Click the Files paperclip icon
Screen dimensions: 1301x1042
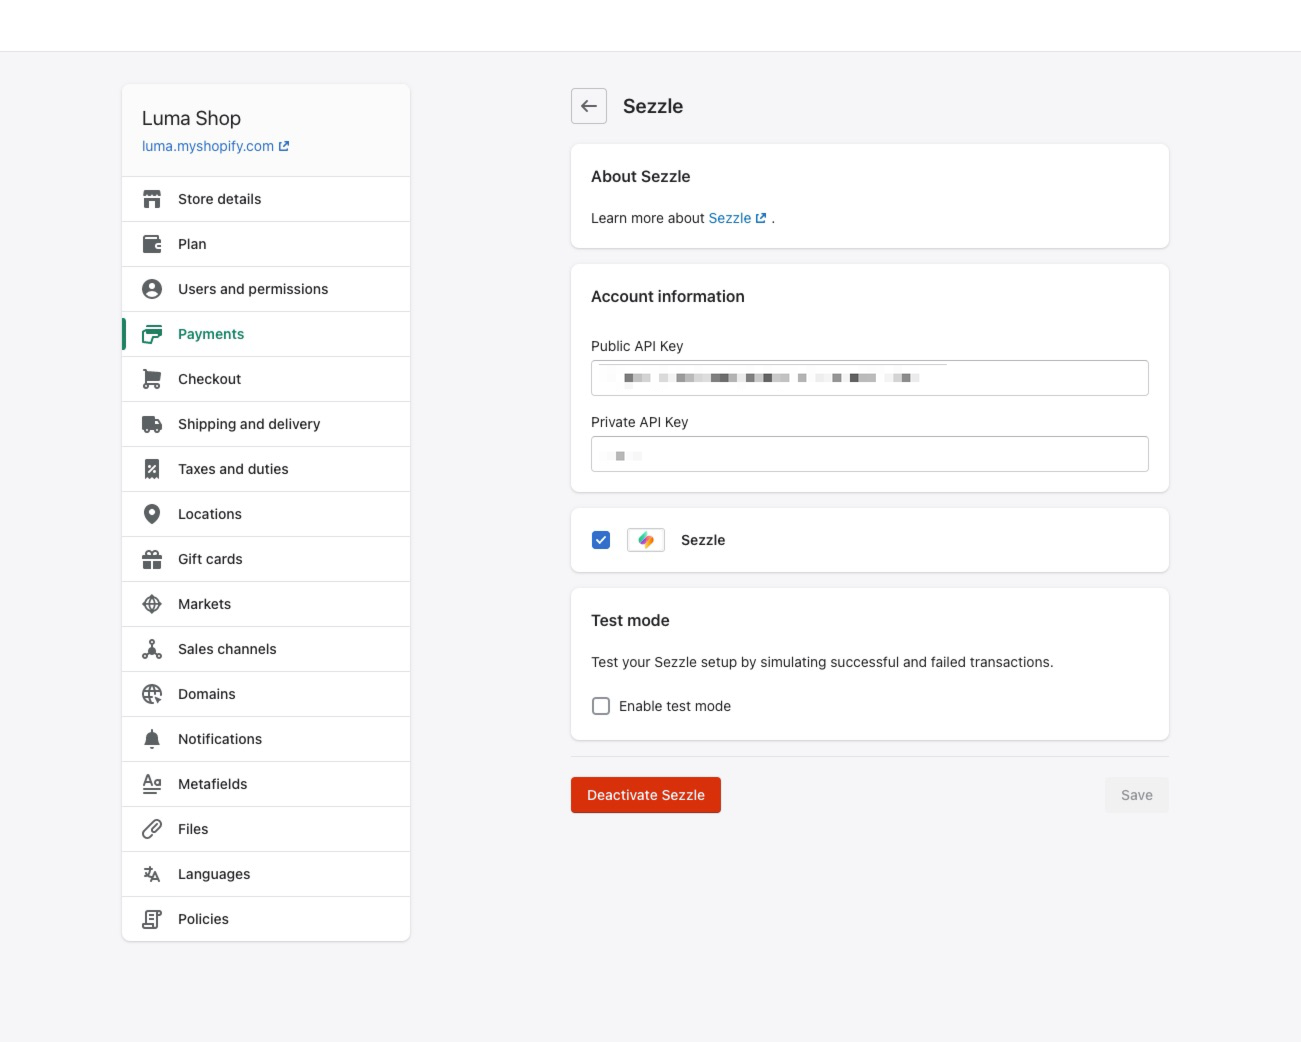(x=152, y=829)
